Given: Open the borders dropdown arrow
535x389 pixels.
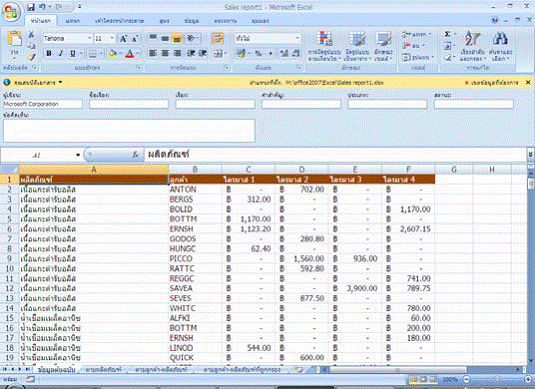Looking at the screenshot, I should [100, 53].
